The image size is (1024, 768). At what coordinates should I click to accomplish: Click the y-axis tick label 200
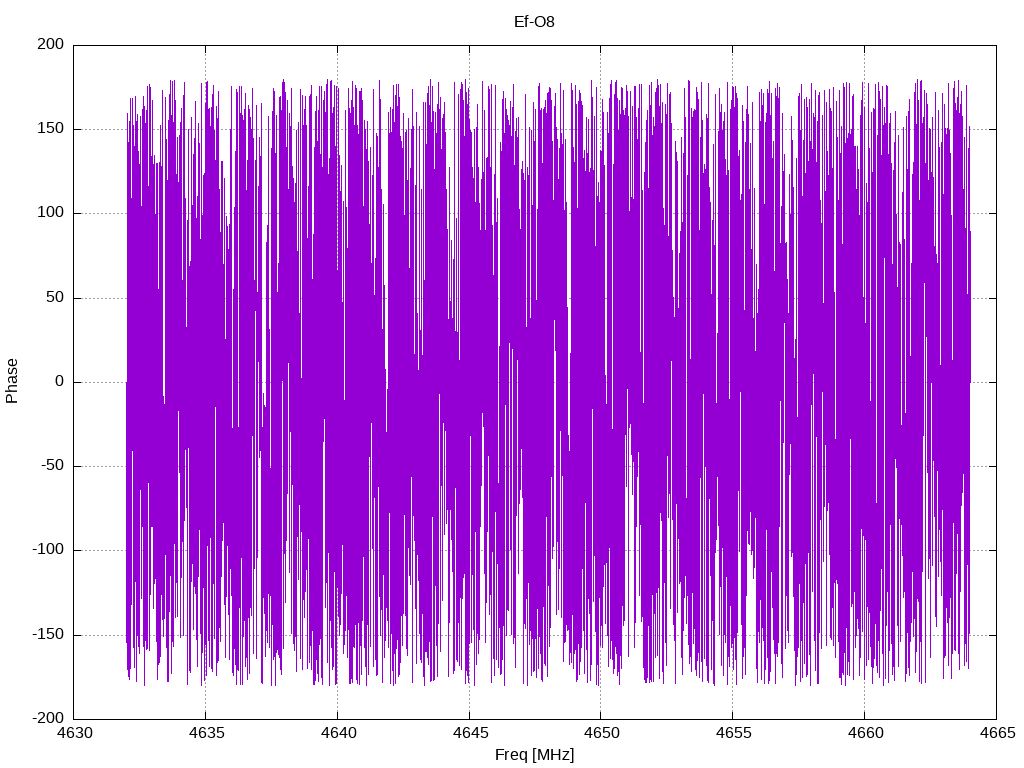51,44
